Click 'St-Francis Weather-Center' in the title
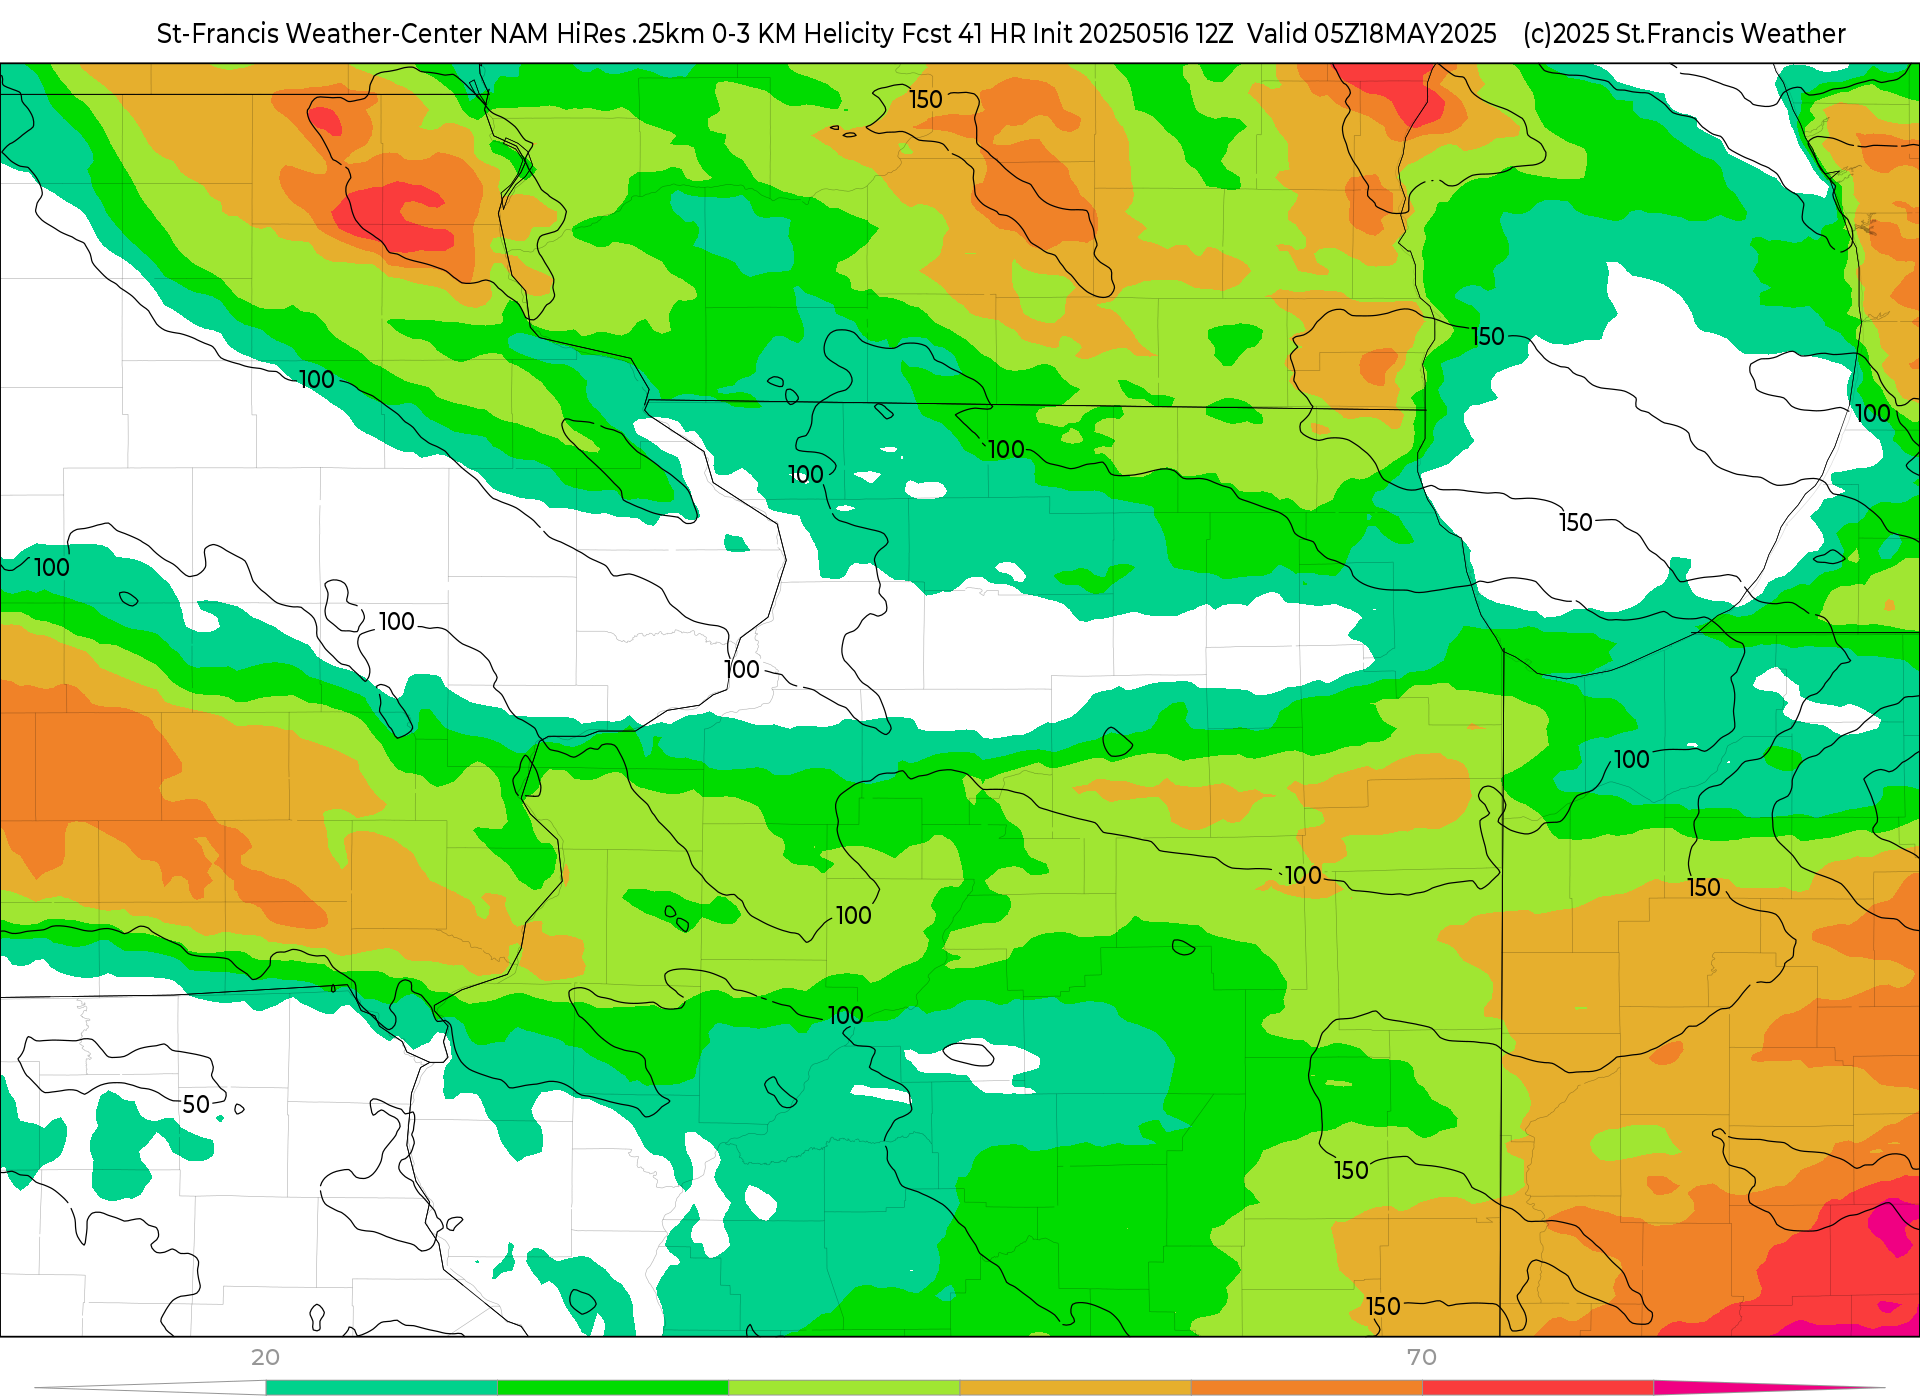Image resolution: width=1920 pixels, height=1400 pixels. pyautogui.click(x=320, y=34)
